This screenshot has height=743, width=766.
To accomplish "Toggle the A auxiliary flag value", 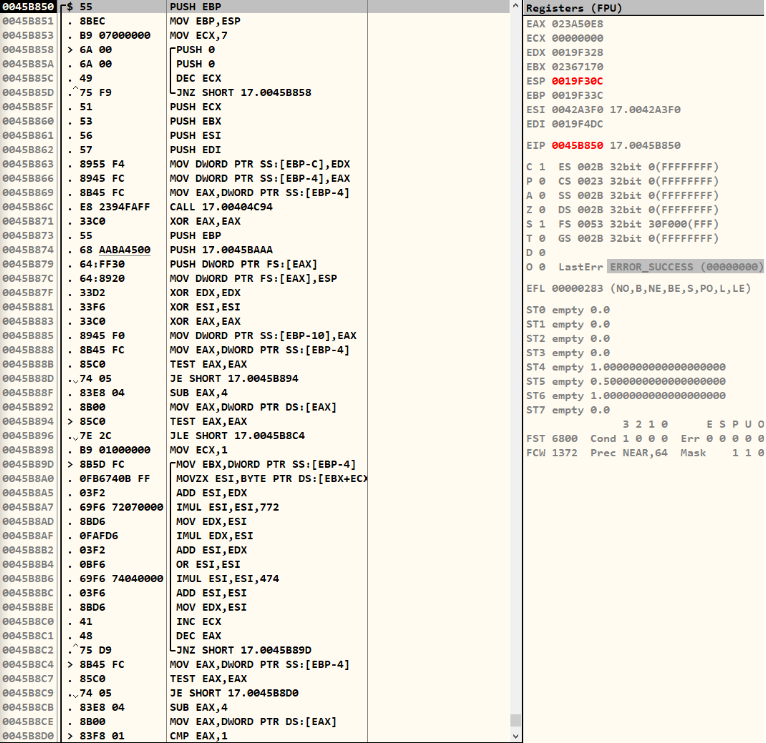I will pyautogui.click(x=542, y=195).
